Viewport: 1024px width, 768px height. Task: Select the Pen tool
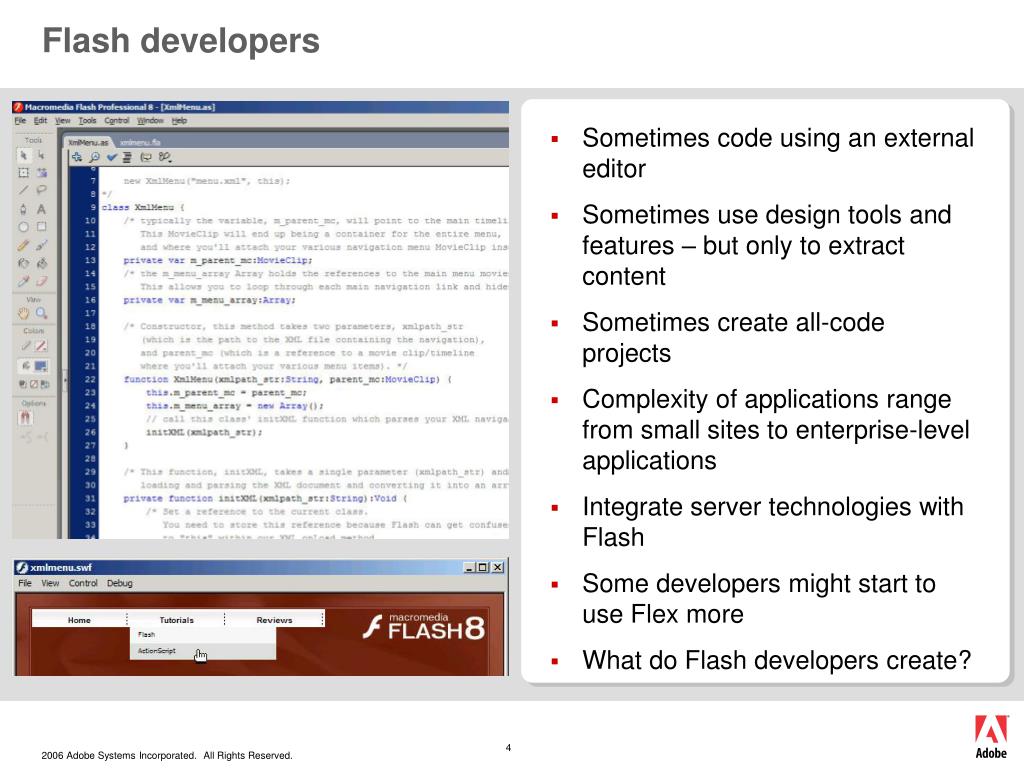tap(24, 209)
